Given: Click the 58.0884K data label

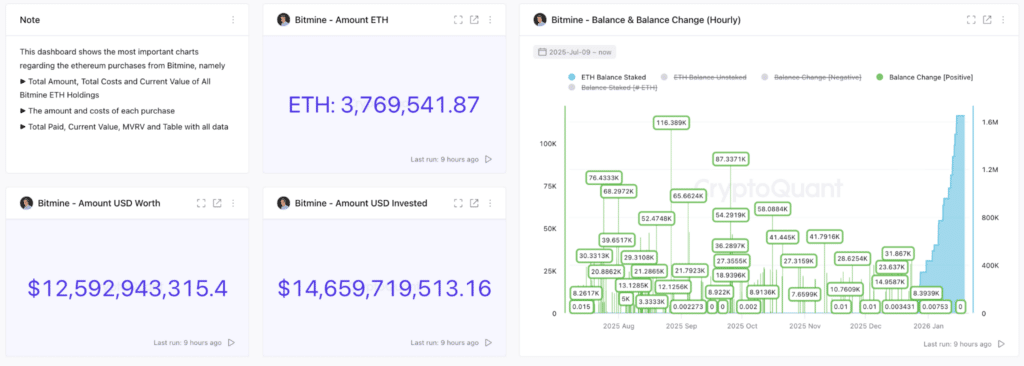Looking at the screenshot, I should click(773, 209).
